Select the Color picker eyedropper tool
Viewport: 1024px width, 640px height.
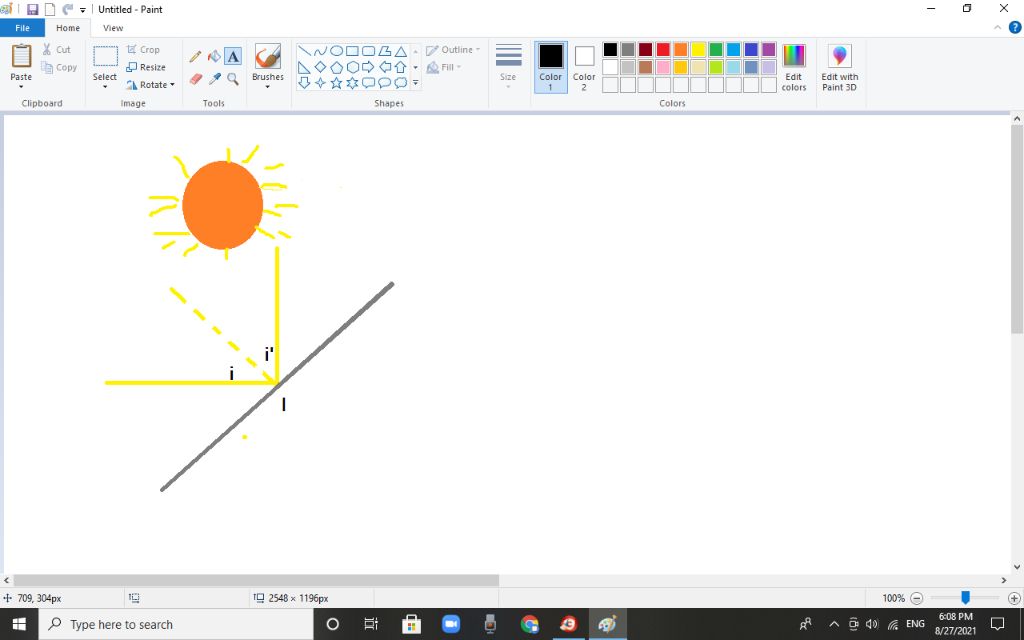(214, 79)
